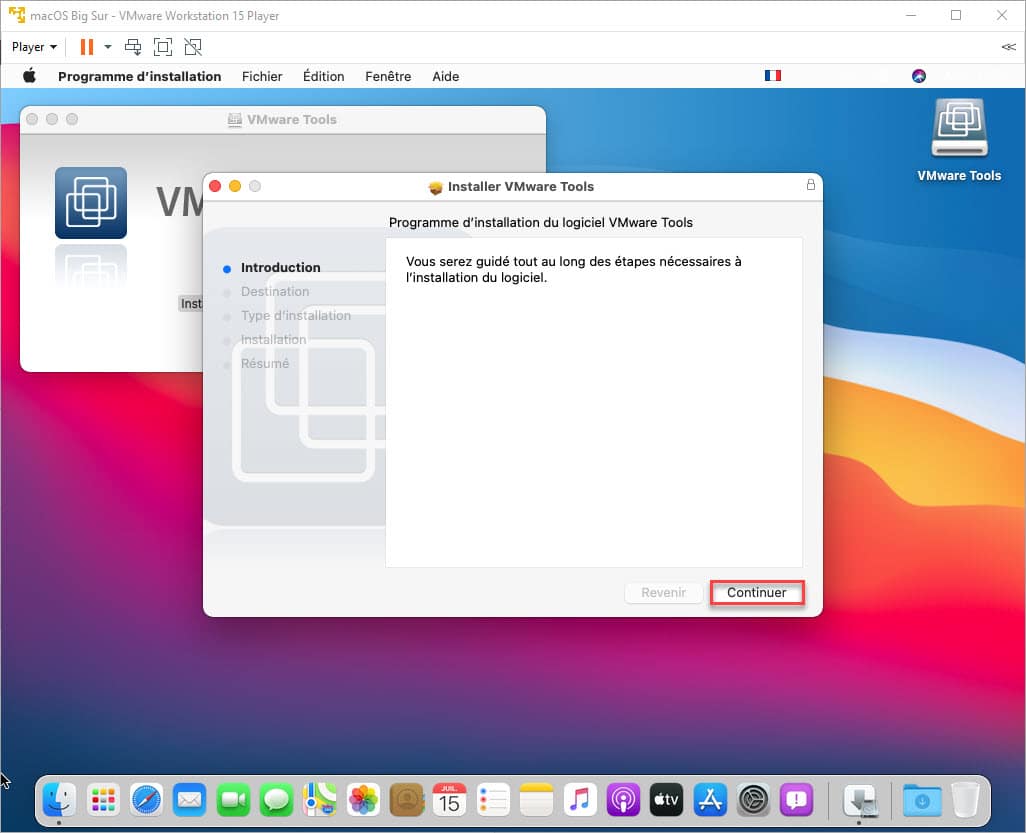Open Reminders from the Dock
Screen dimensions: 1026x833
(x=493, y=800)
